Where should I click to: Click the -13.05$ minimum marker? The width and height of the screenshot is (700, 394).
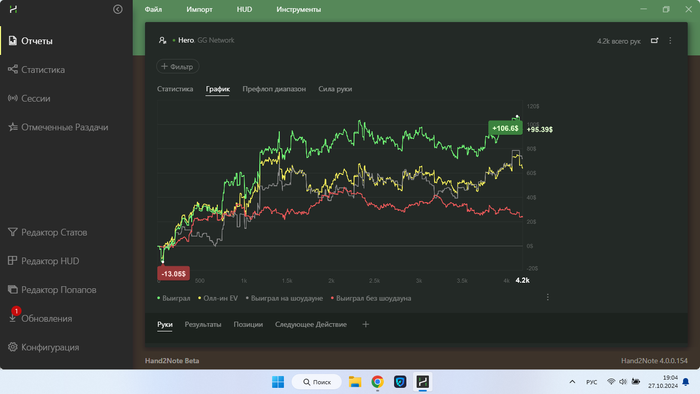pos(173,274)
